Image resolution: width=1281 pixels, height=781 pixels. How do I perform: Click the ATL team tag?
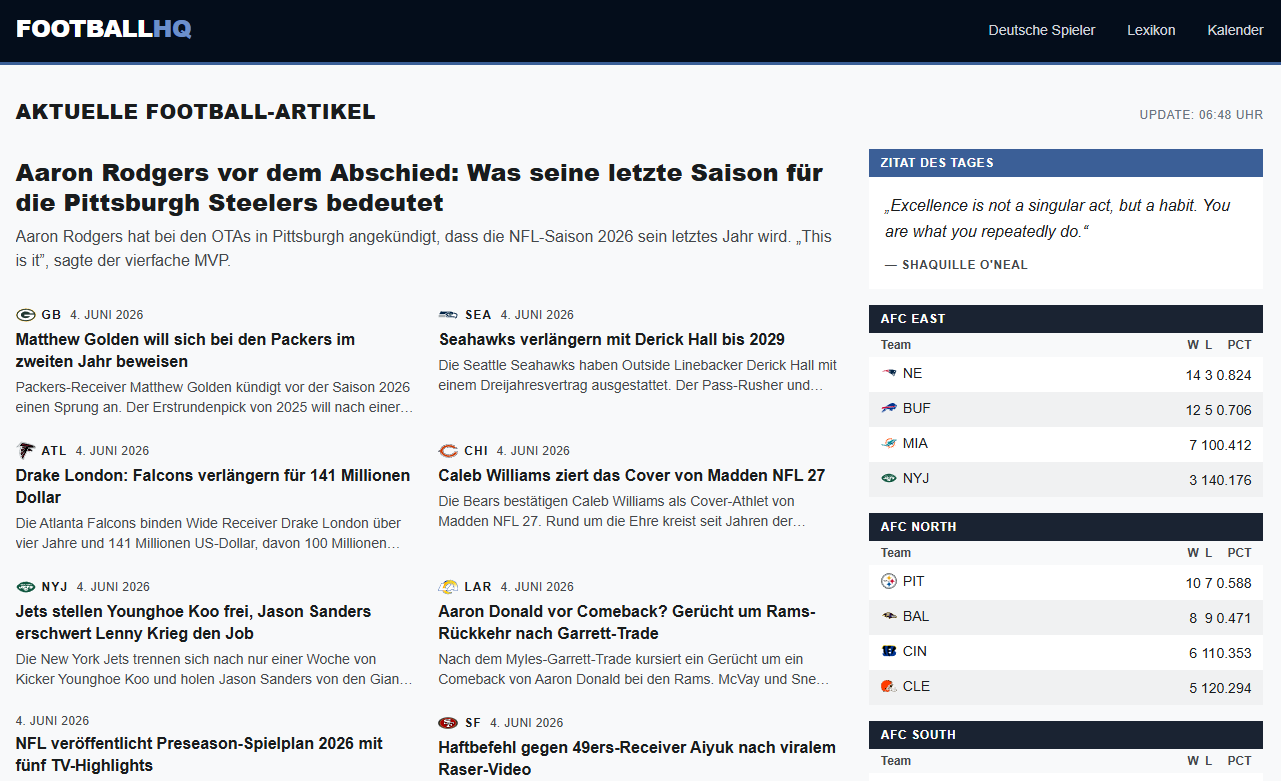coord(54,451)
